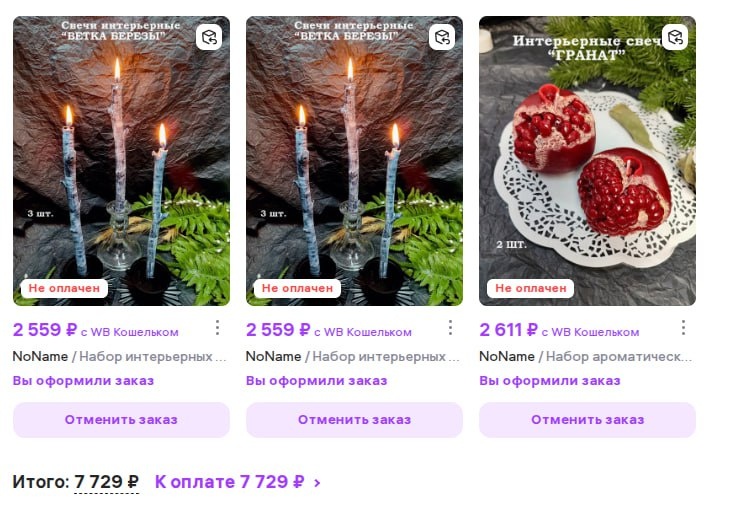Expand payment details via chevron arrow
Screen dimensions: 729x505
click(x=317, y=483)
